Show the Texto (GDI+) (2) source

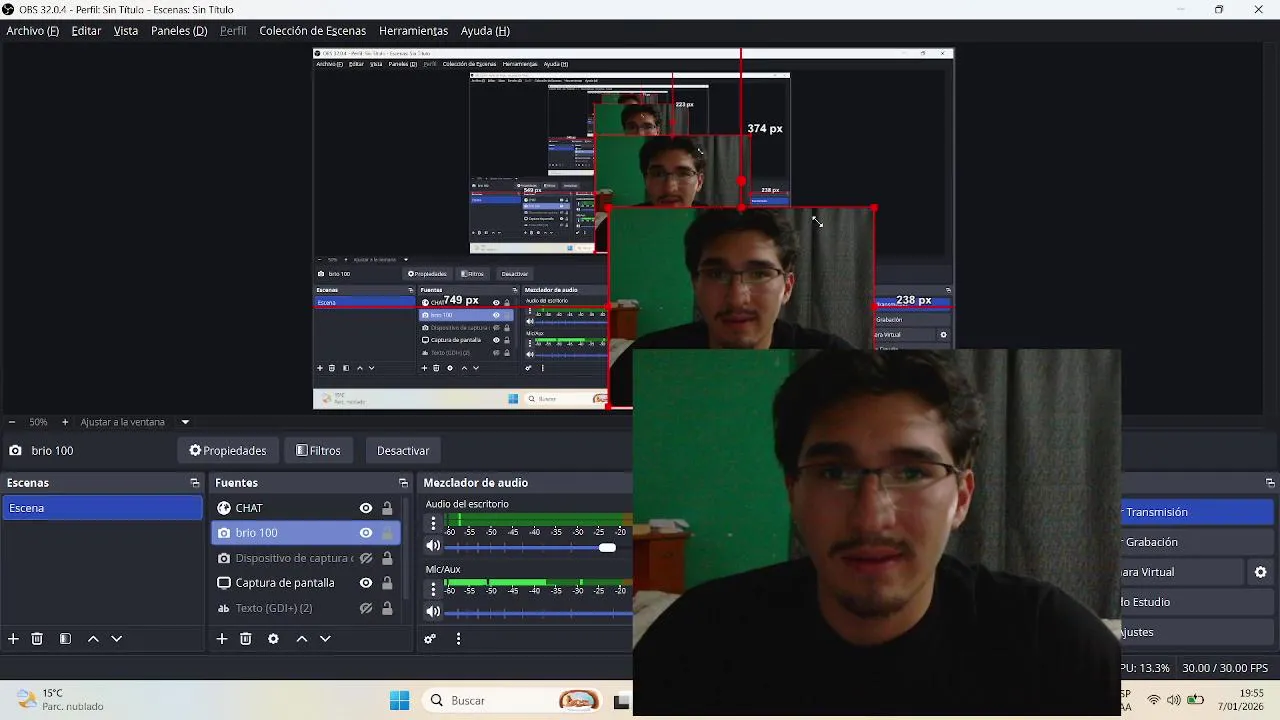pyautogui.click(x=366, y=608)
